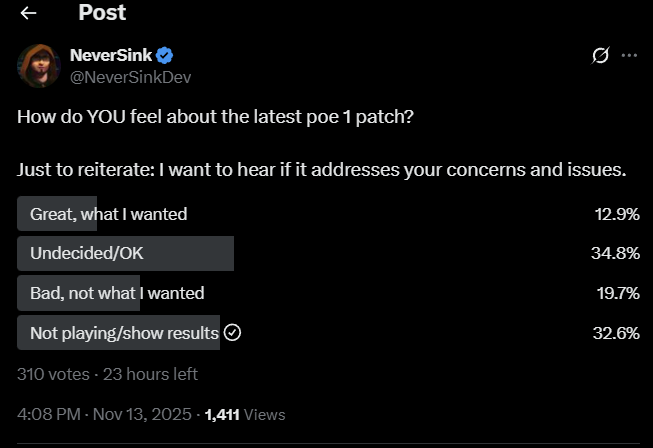Select the "Great, what I wanted" poll option
This screenshot has width=653, height=448.
coord(108,213)
